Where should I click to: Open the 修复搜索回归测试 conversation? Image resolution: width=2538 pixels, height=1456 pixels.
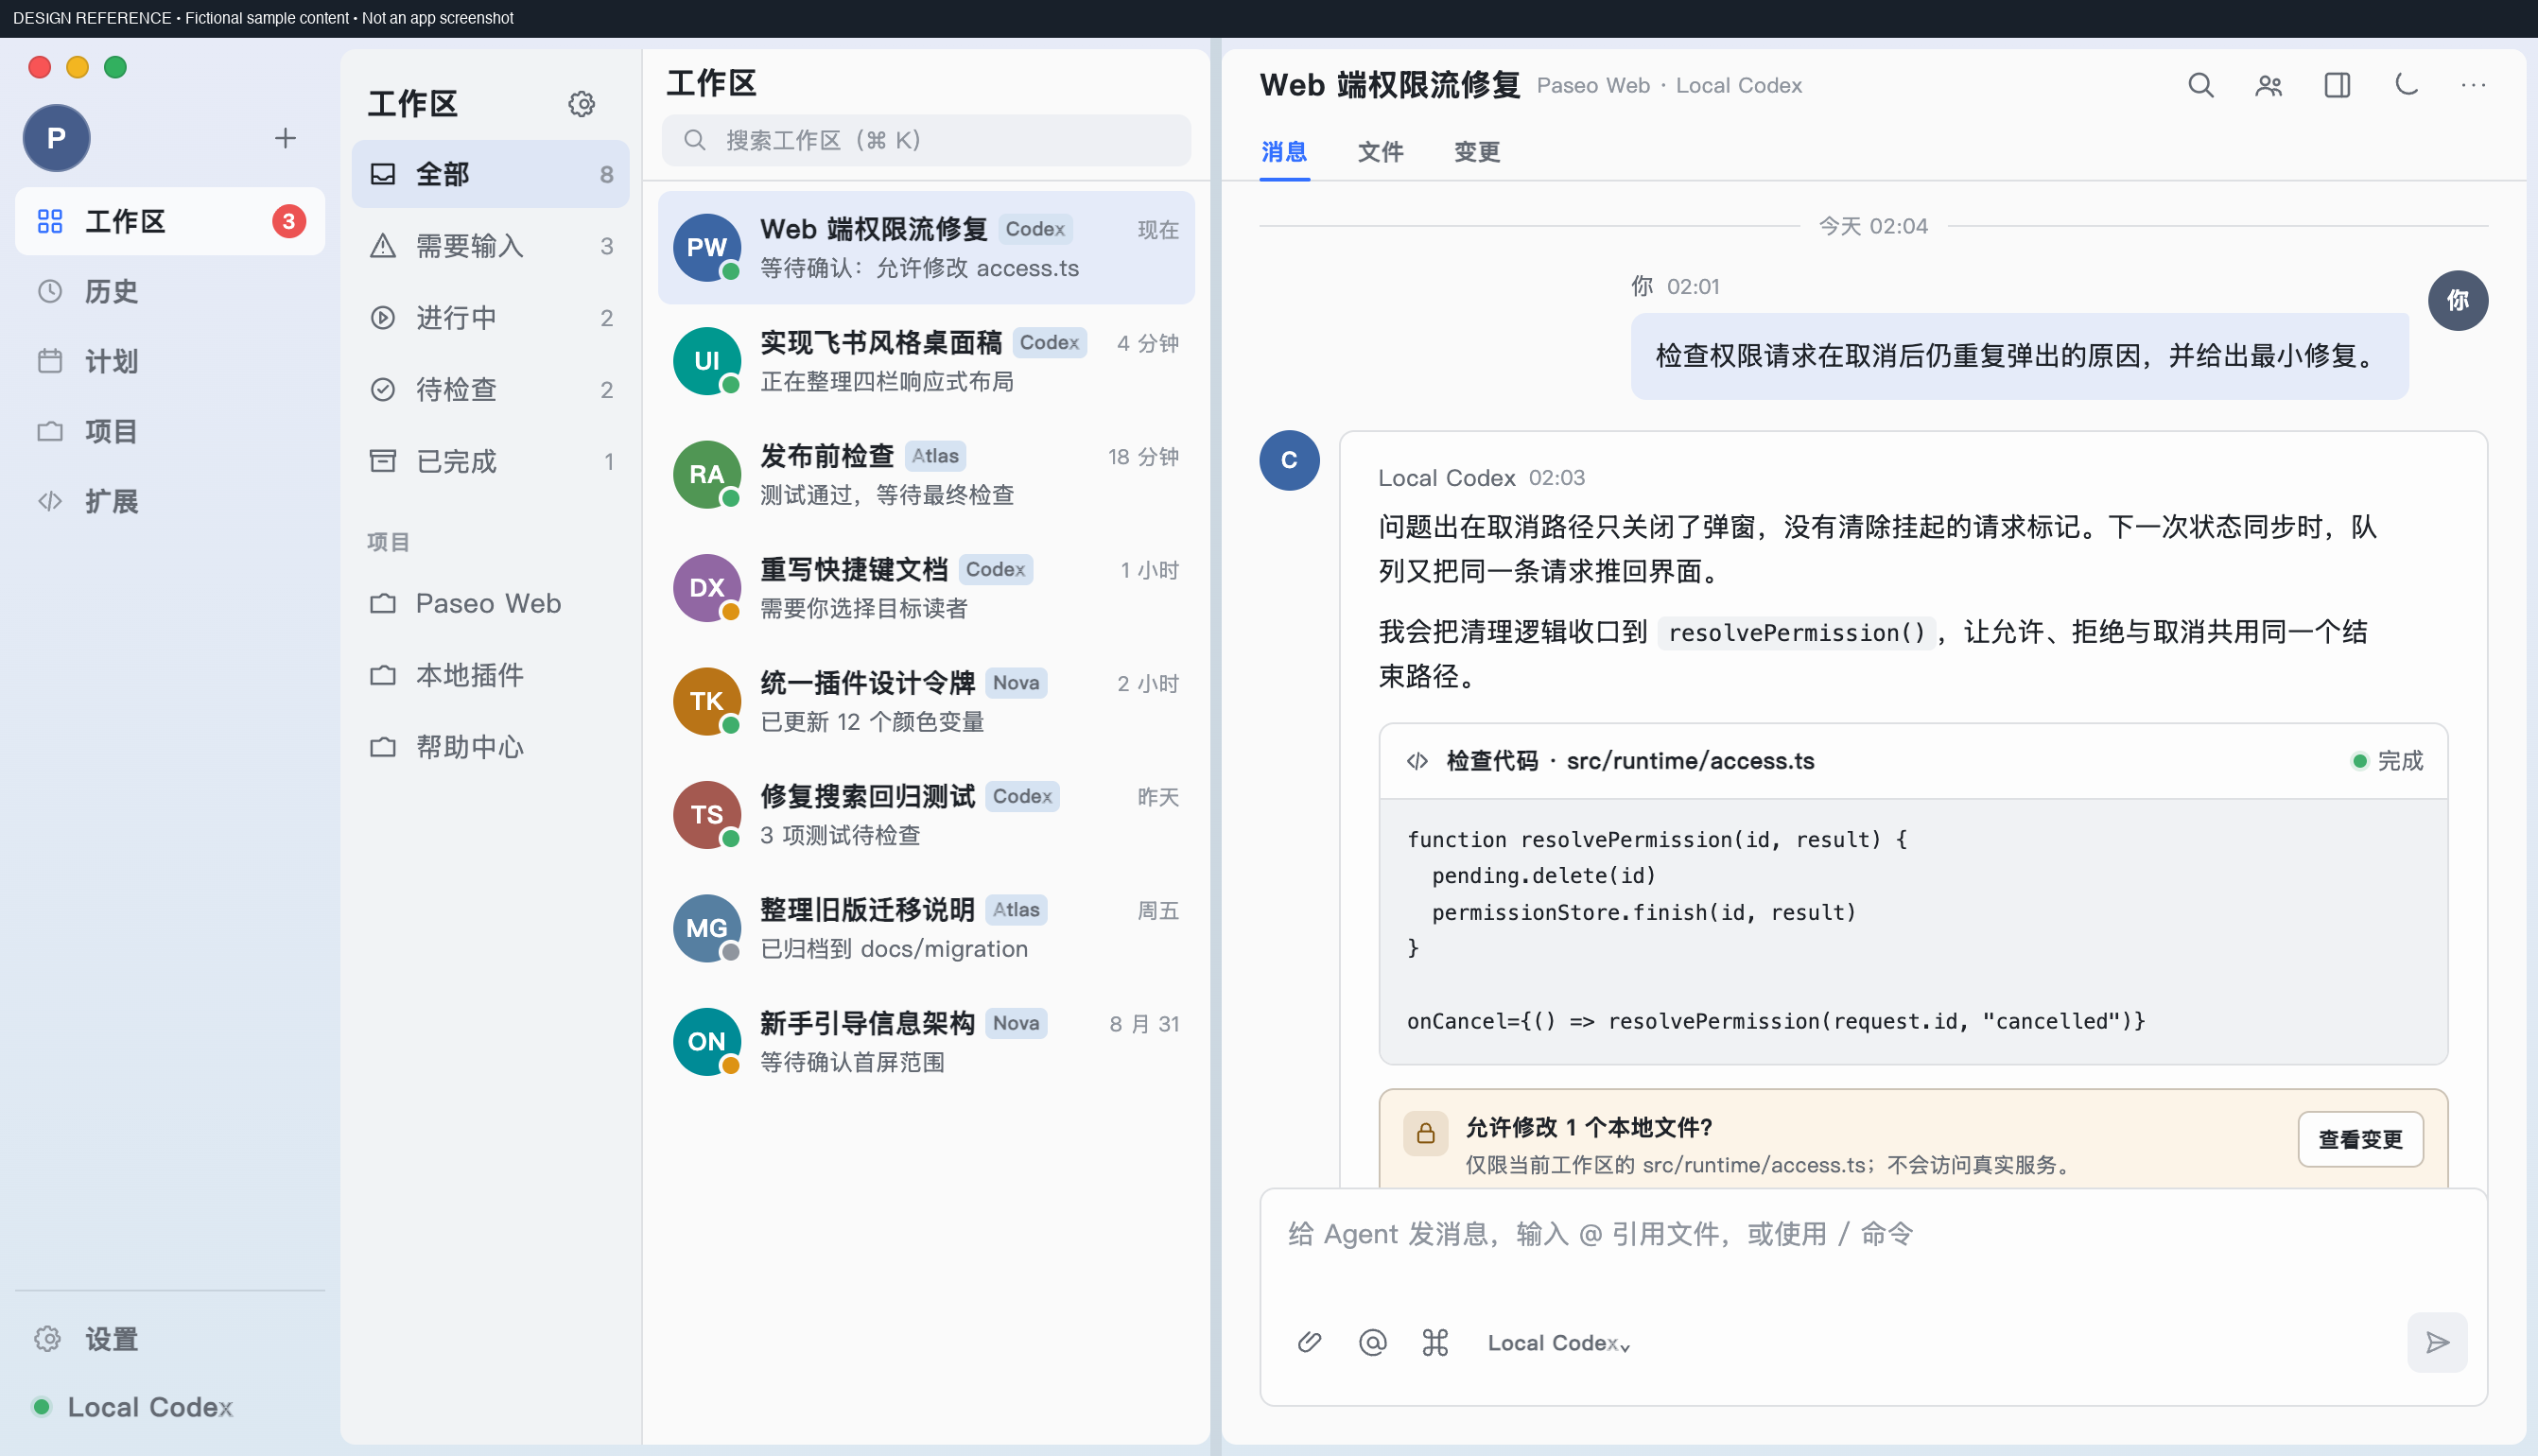[x=926, y=815]
